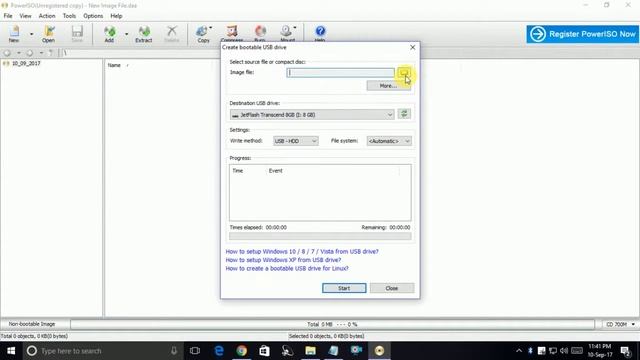640x360 pixels.
Task: Open the New dropdown arrow in toolbar
Action: [x=31, y=34]
